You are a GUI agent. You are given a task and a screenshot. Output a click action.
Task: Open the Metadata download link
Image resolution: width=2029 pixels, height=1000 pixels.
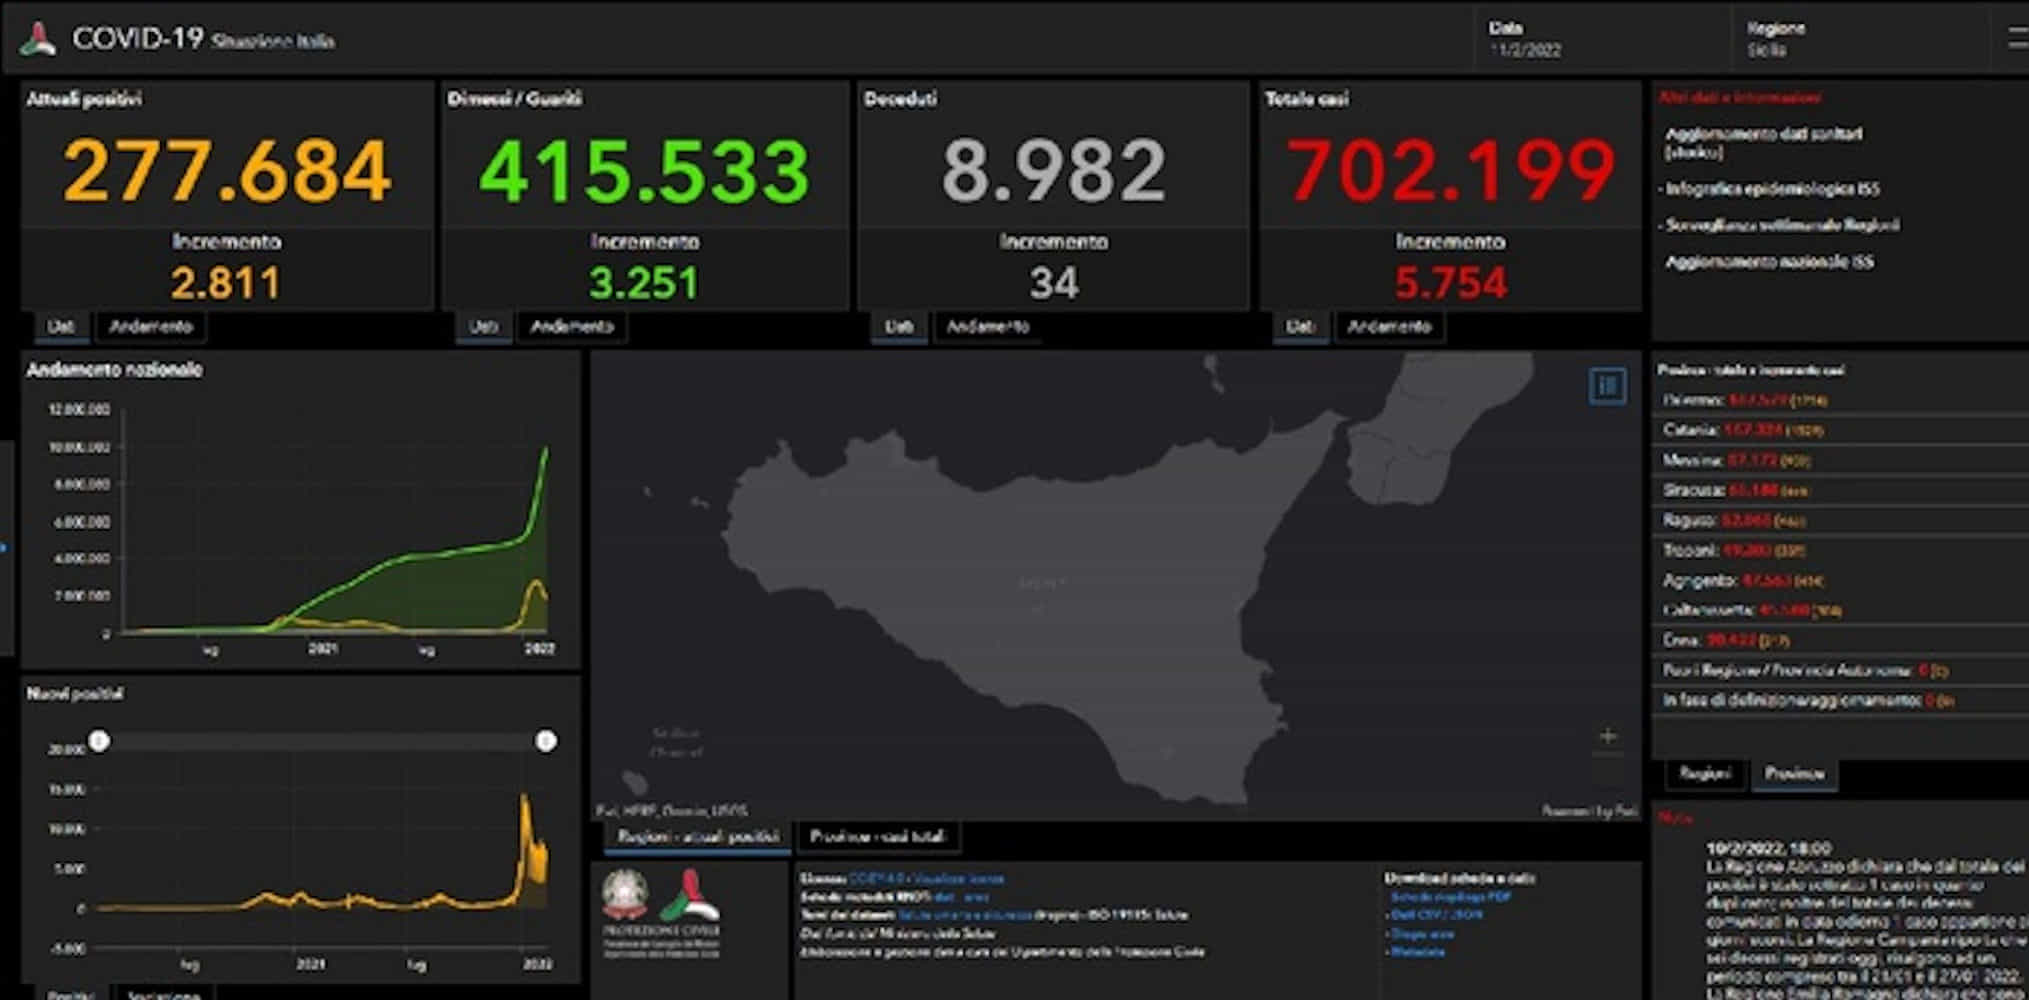point(1417,952)
